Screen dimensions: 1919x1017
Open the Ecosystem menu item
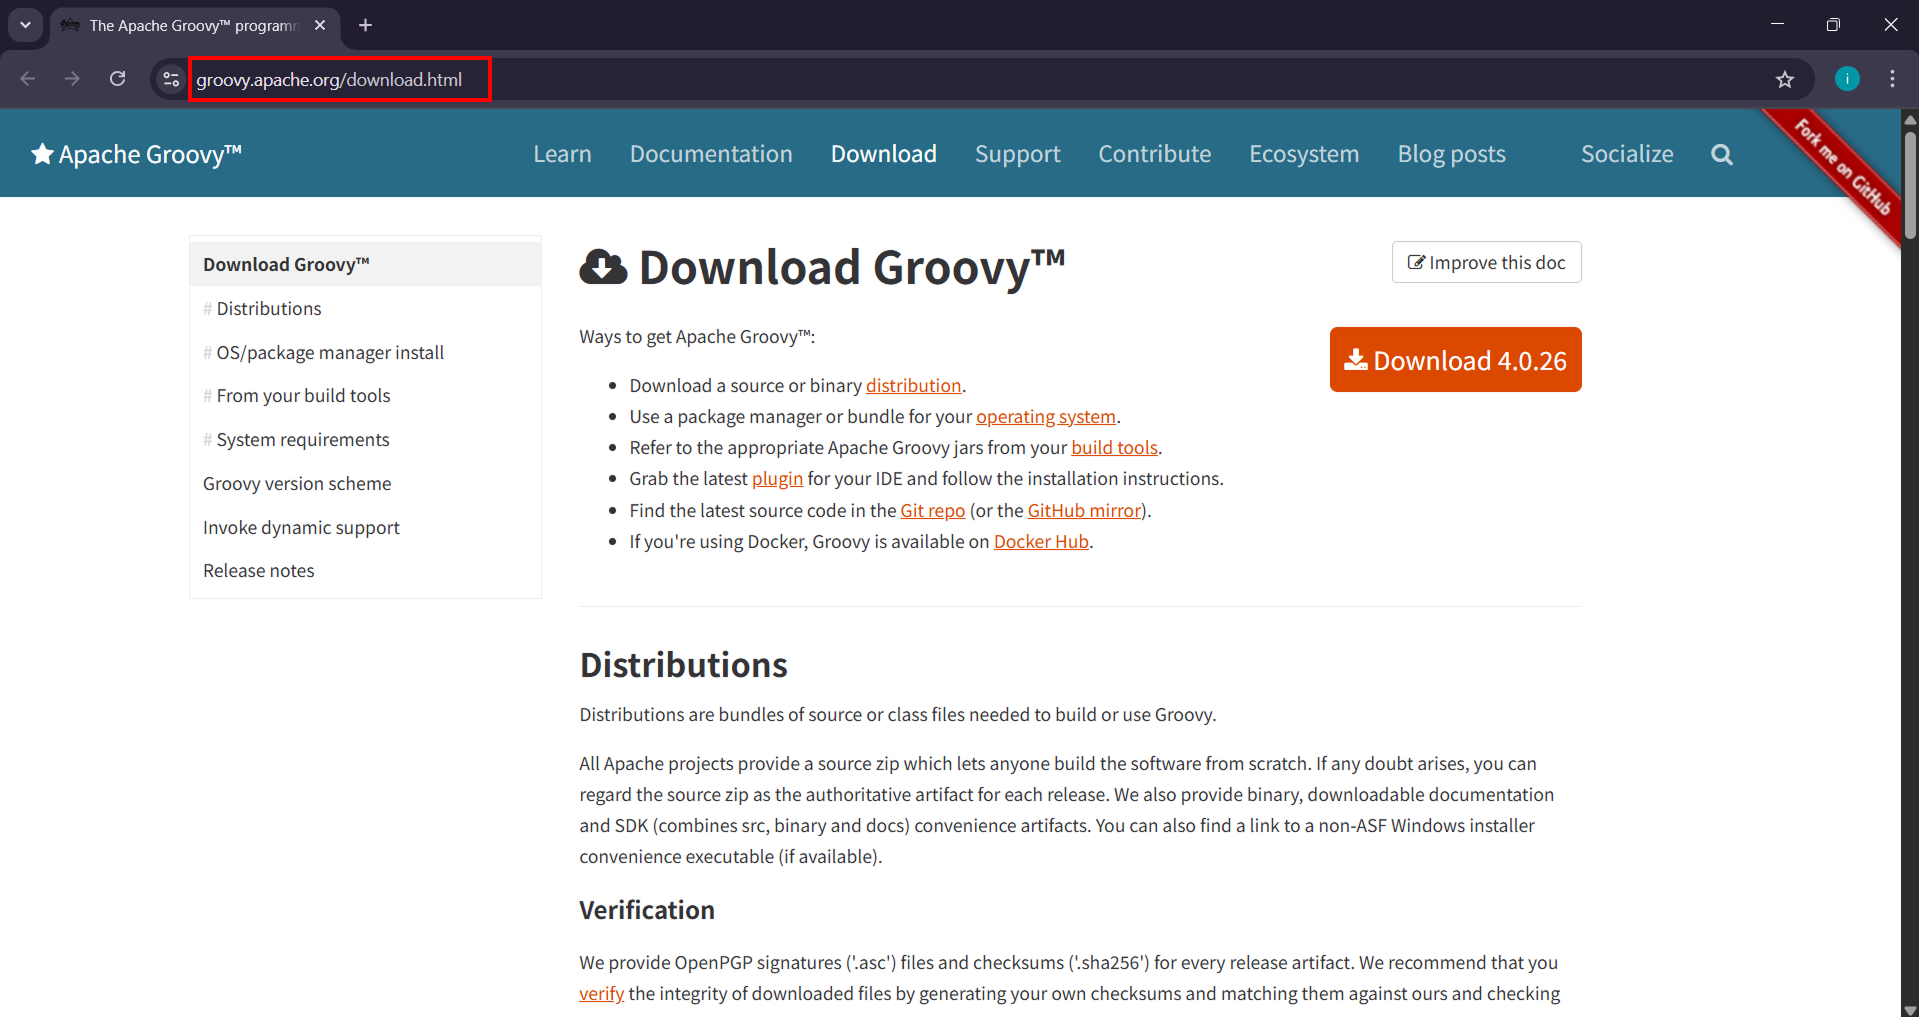(1304, 154)
